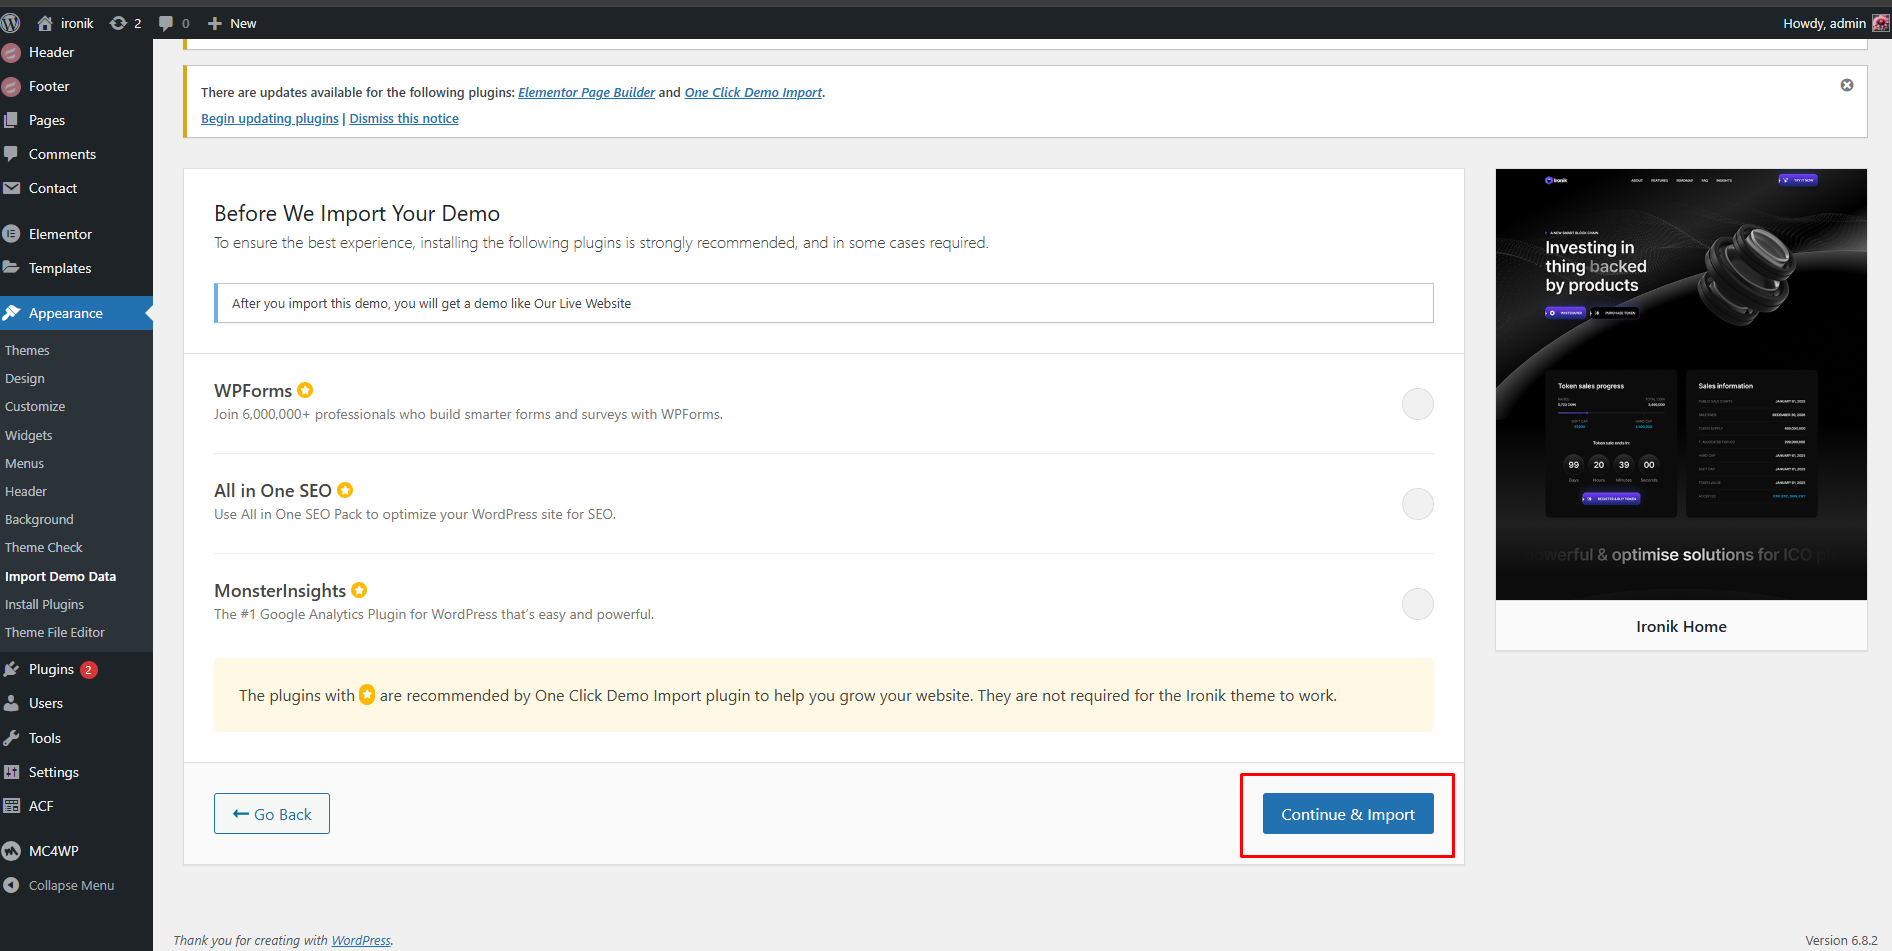Image resolution: width=1892 pixels, height=951 pixels.
Task: Click the Collapse Menu arrow icon
Action: pos(12,885)
